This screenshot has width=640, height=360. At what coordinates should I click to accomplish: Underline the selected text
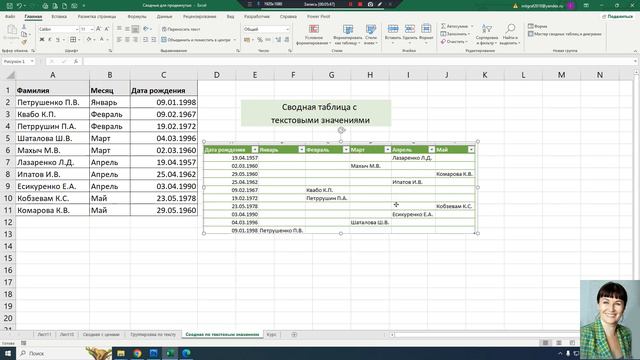click(x=58, y=40)
